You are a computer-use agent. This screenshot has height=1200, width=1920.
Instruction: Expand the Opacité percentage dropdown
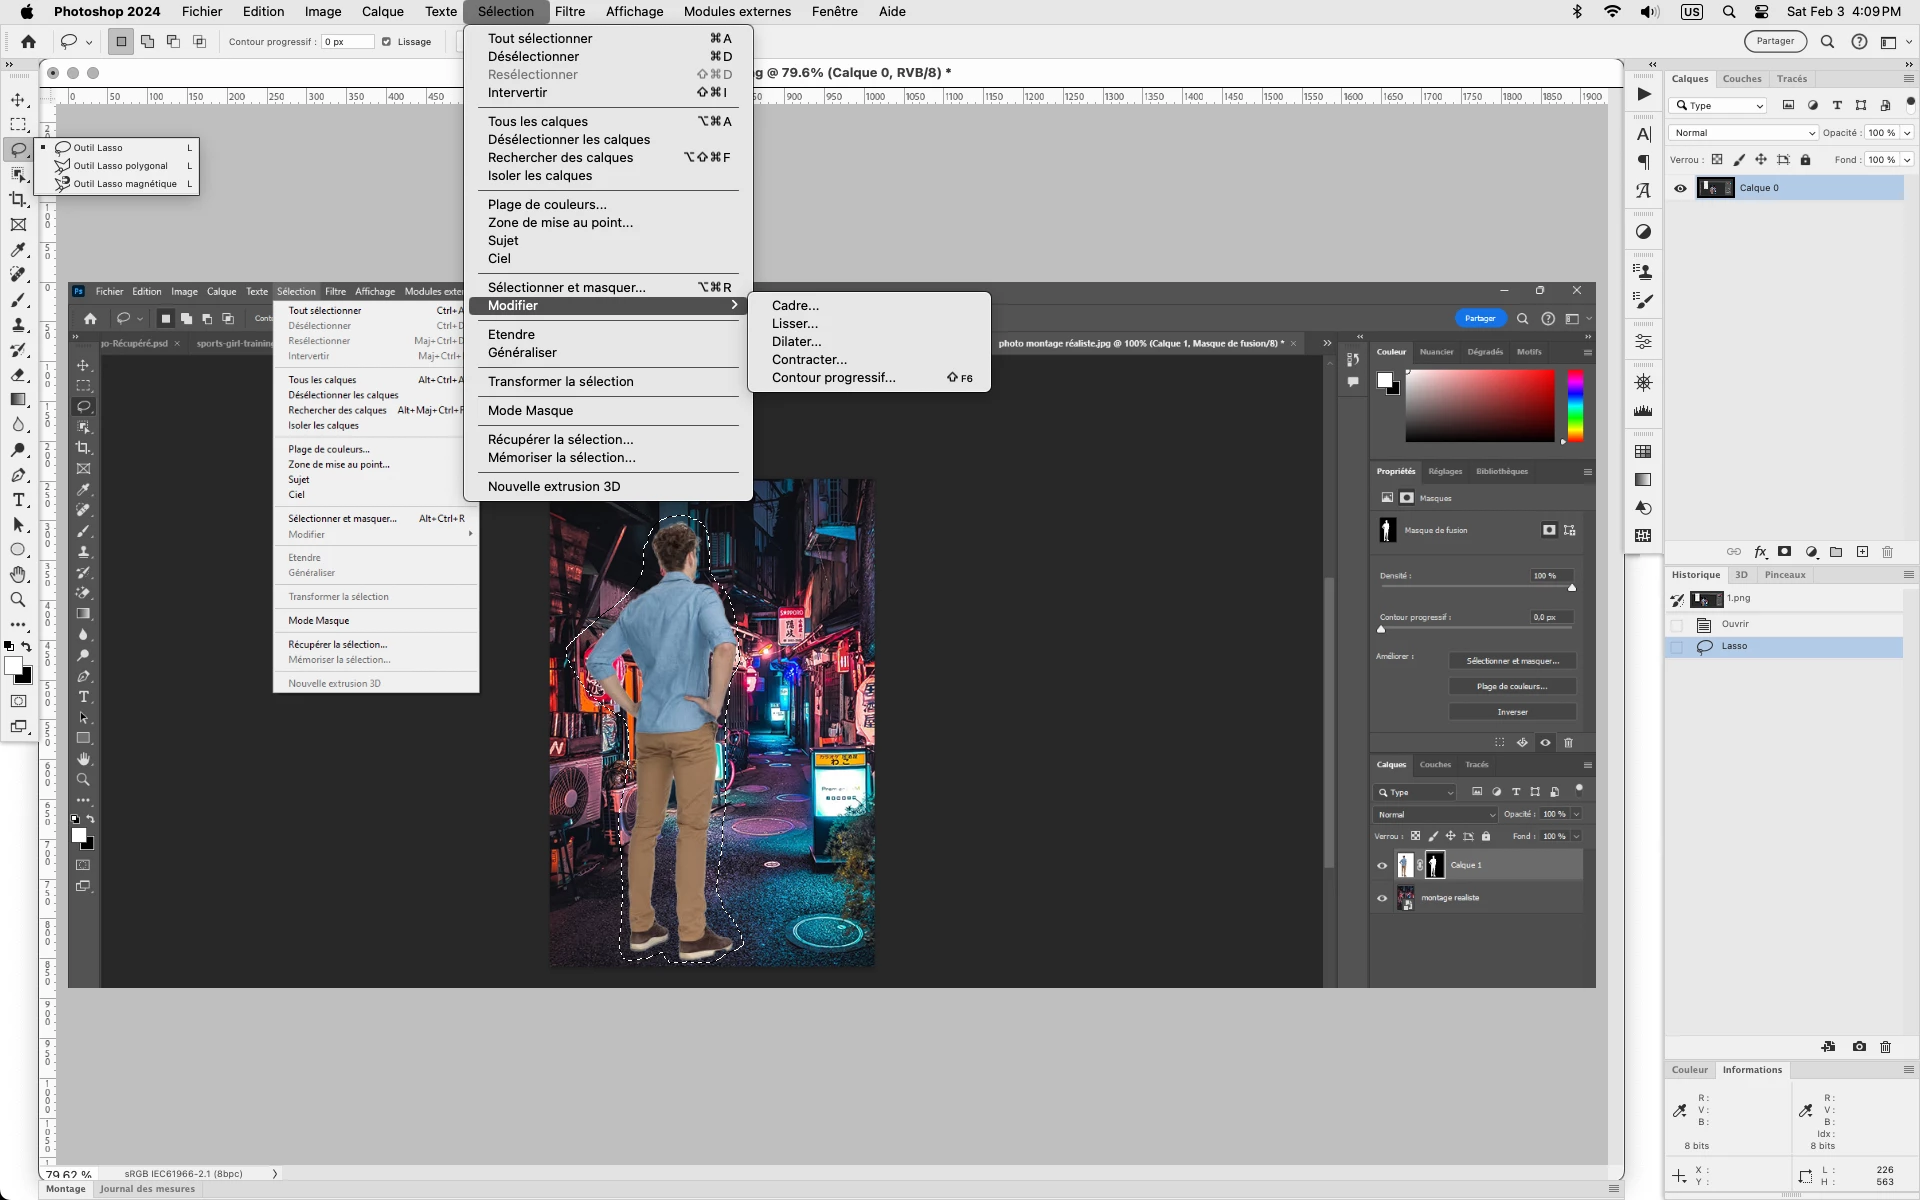[1907, 133]
